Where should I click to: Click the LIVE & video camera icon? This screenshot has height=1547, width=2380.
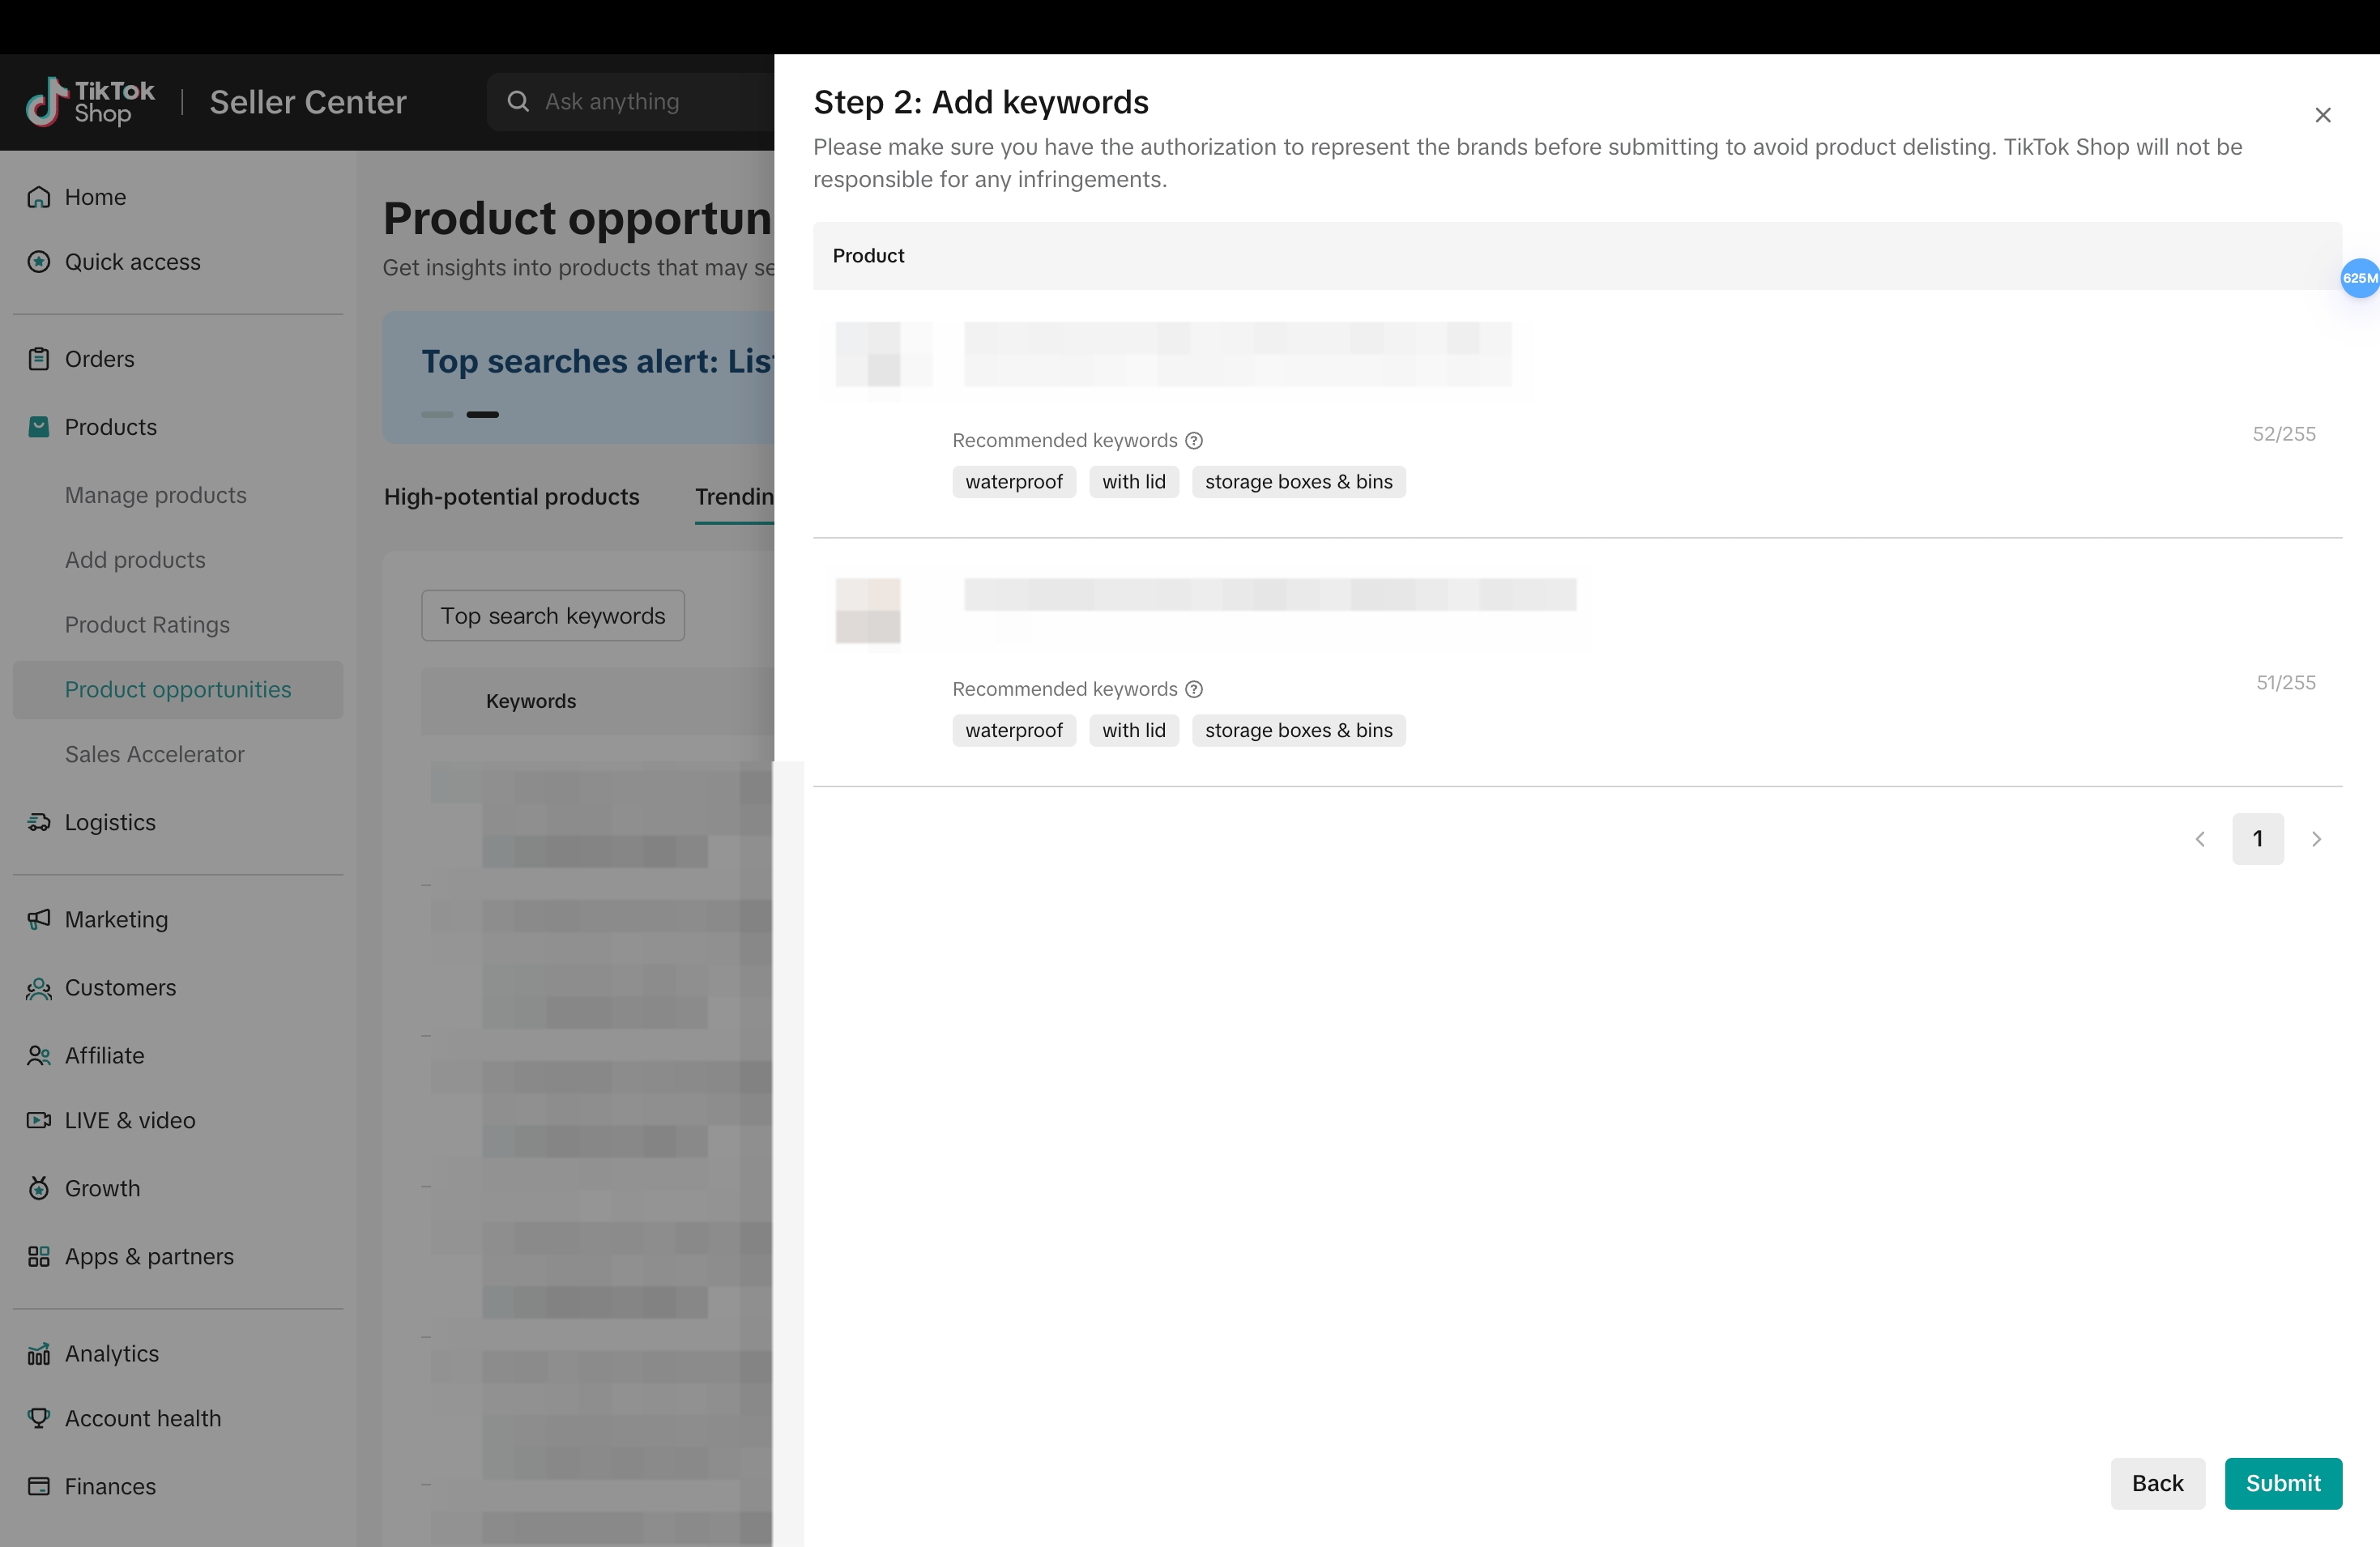click(39, 1120)
